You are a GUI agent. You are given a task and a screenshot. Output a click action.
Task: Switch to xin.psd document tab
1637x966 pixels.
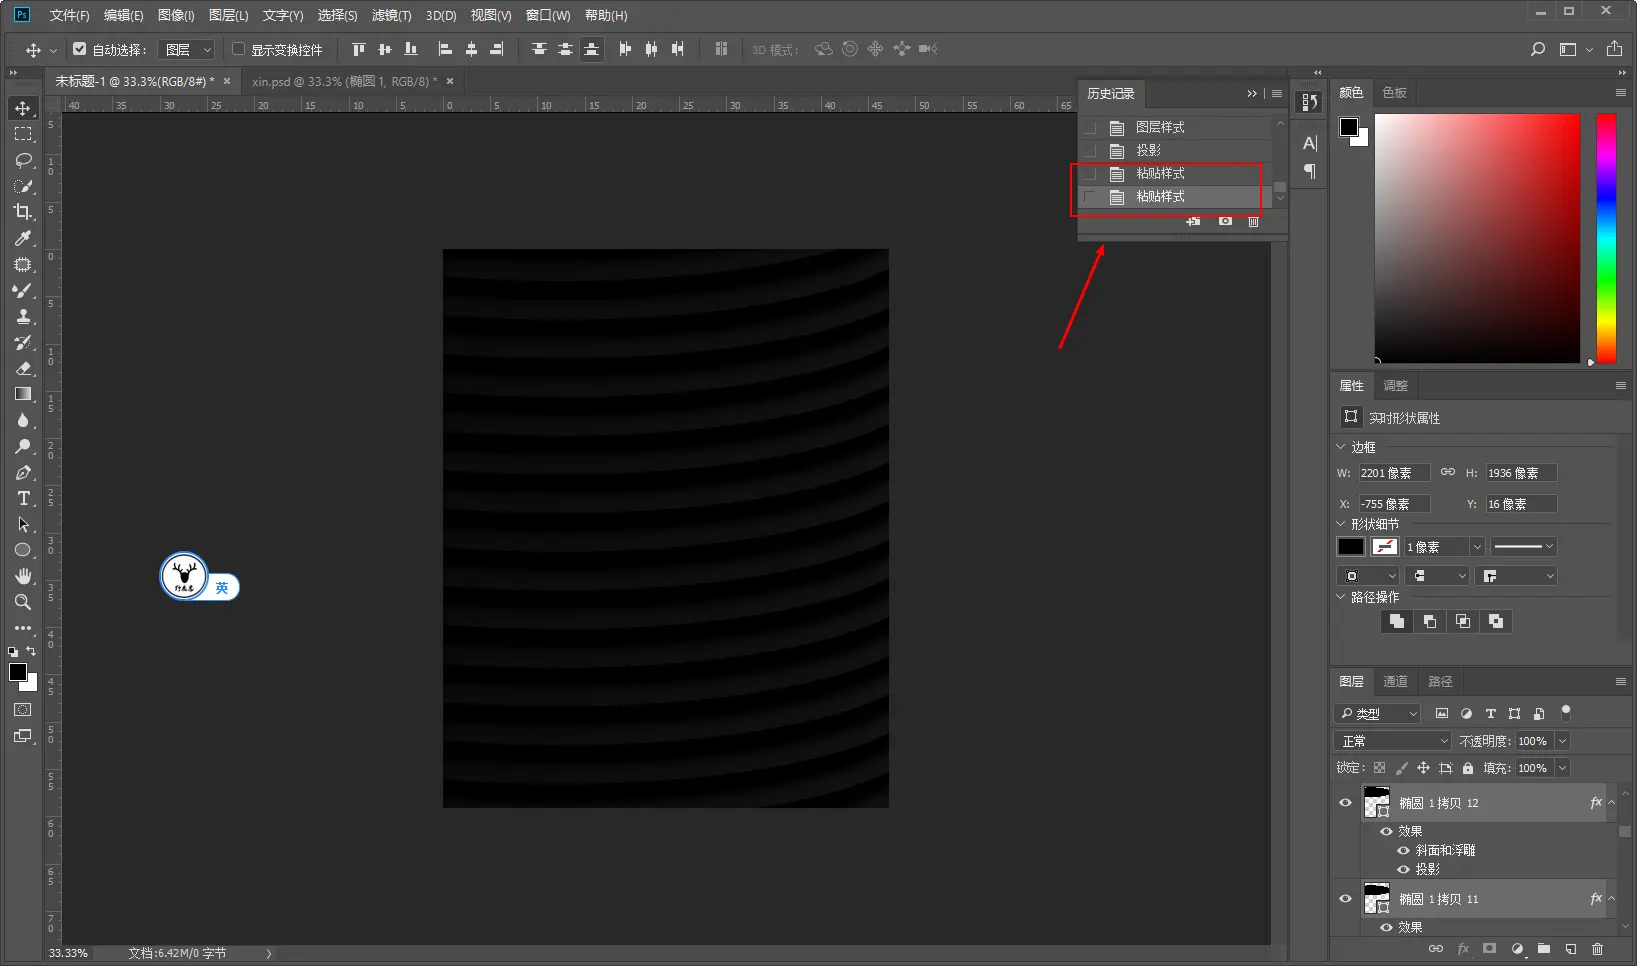pyautogui.click(x=344, y=81)
